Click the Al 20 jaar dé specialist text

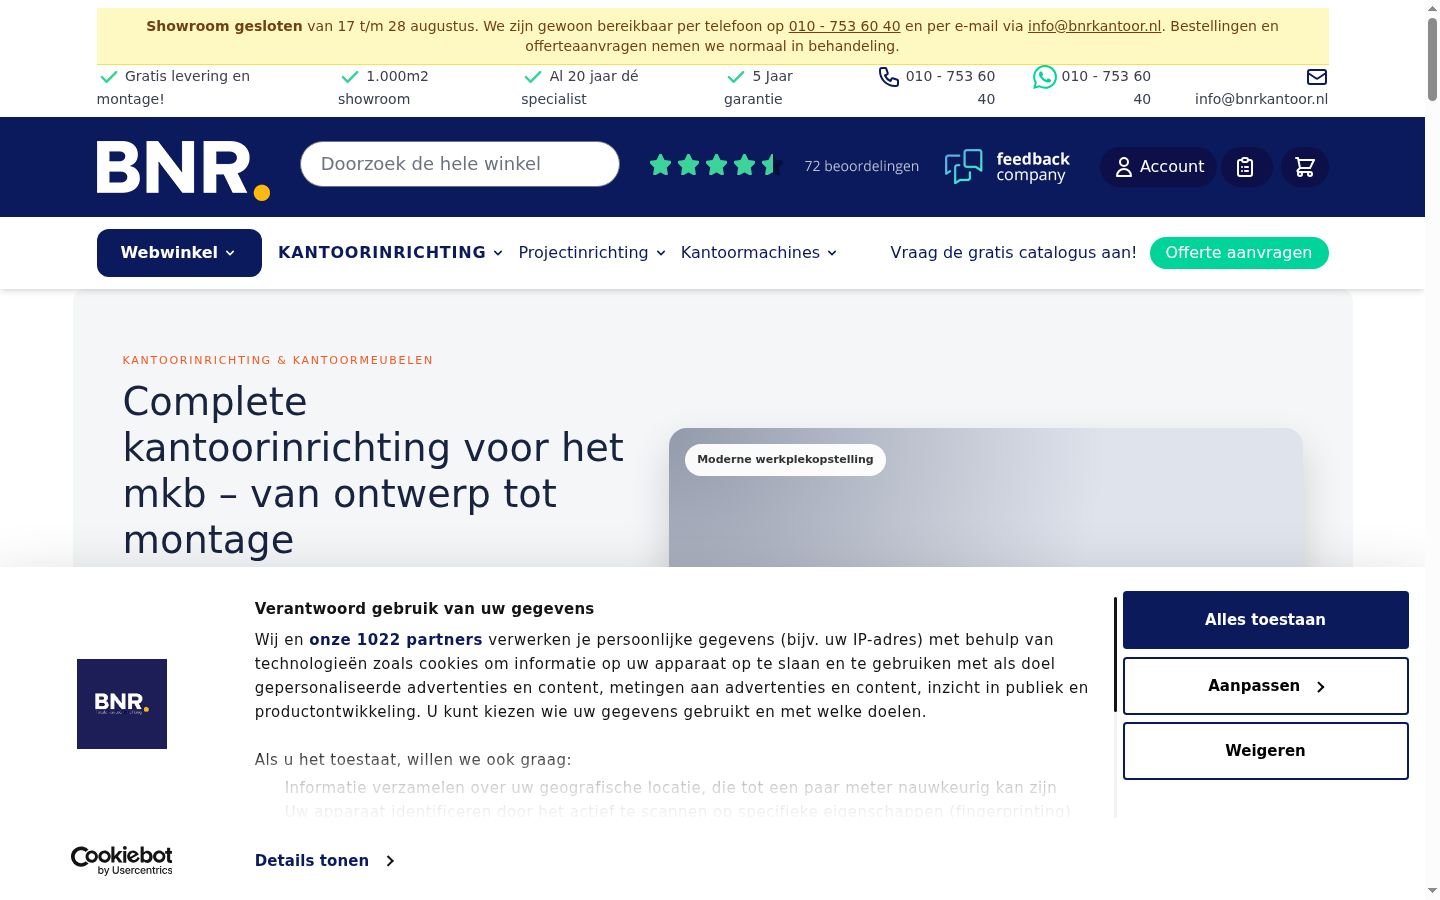tap(580, 88)
